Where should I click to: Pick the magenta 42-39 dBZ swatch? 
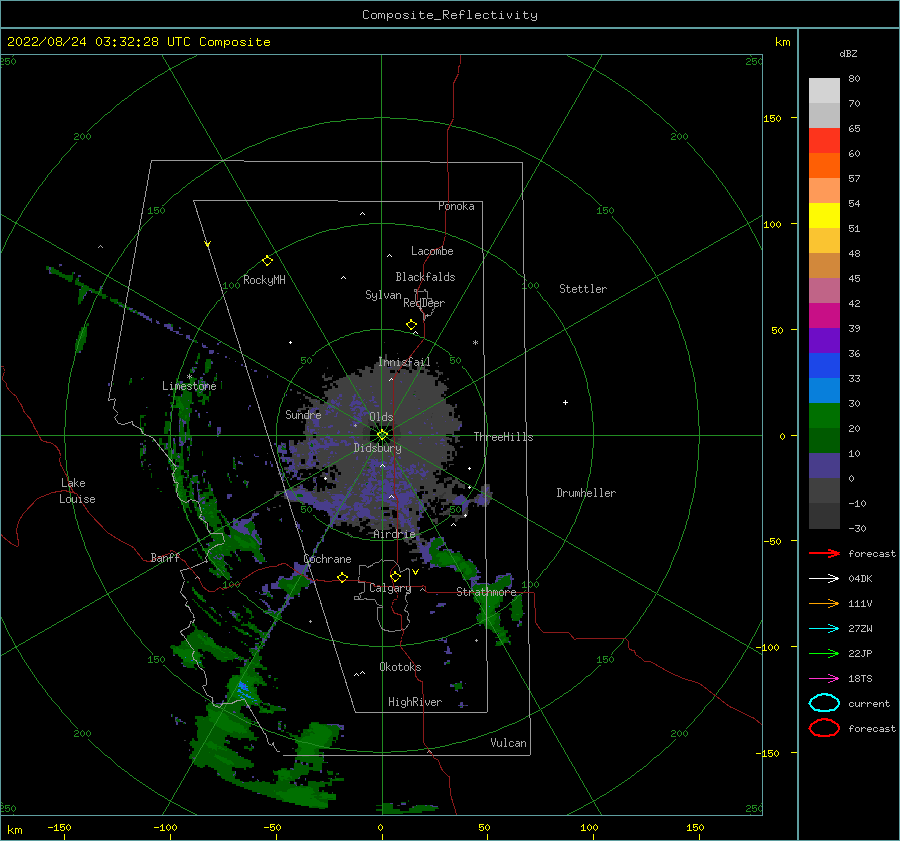click(x=824, y=316)
